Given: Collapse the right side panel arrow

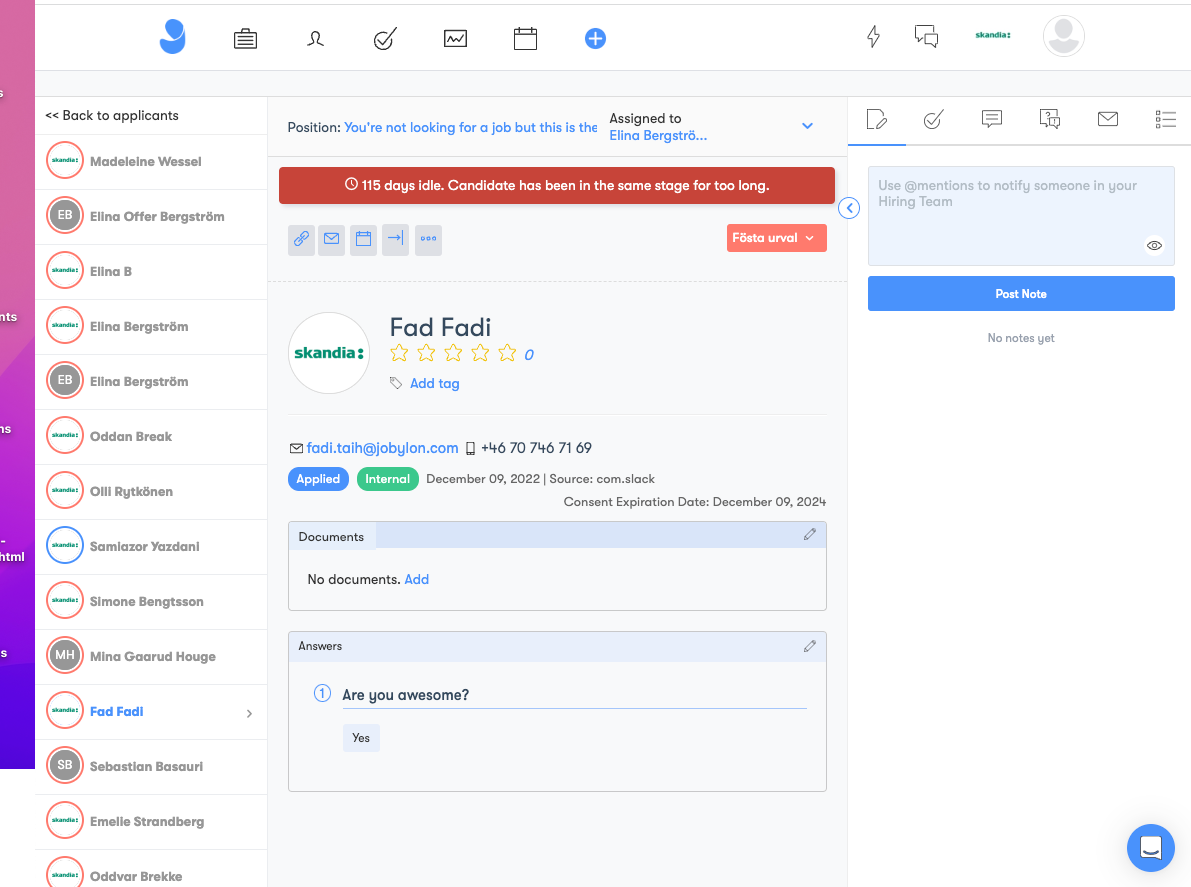Looking at the screenshot, I should click(x=848, y=208).
